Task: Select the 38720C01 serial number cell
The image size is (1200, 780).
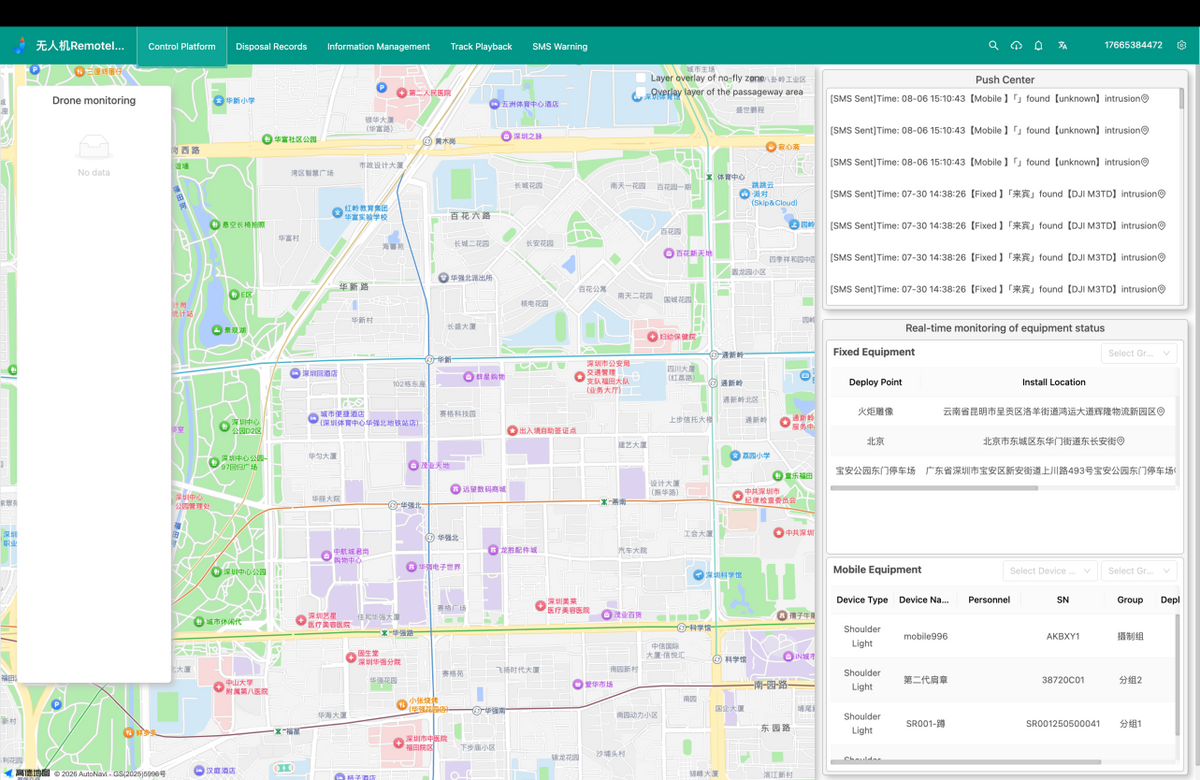Action: pyautogui.click(x=1062, y=680)
